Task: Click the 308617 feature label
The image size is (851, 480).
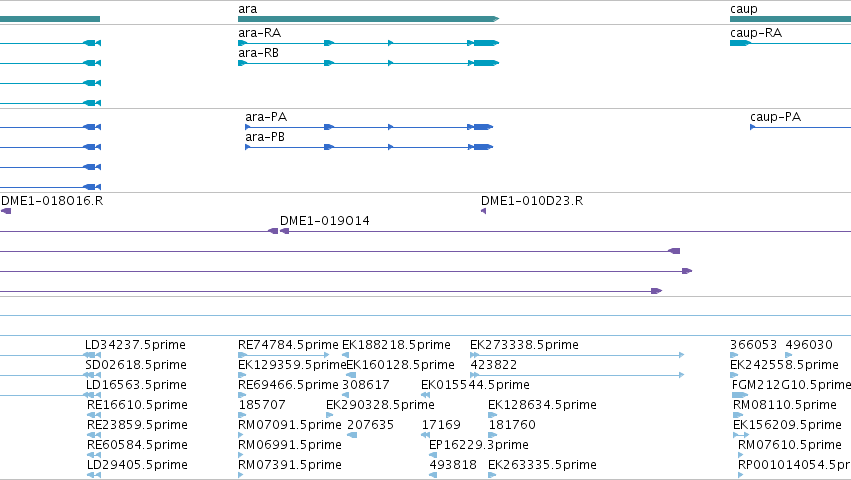Action: 366,385
